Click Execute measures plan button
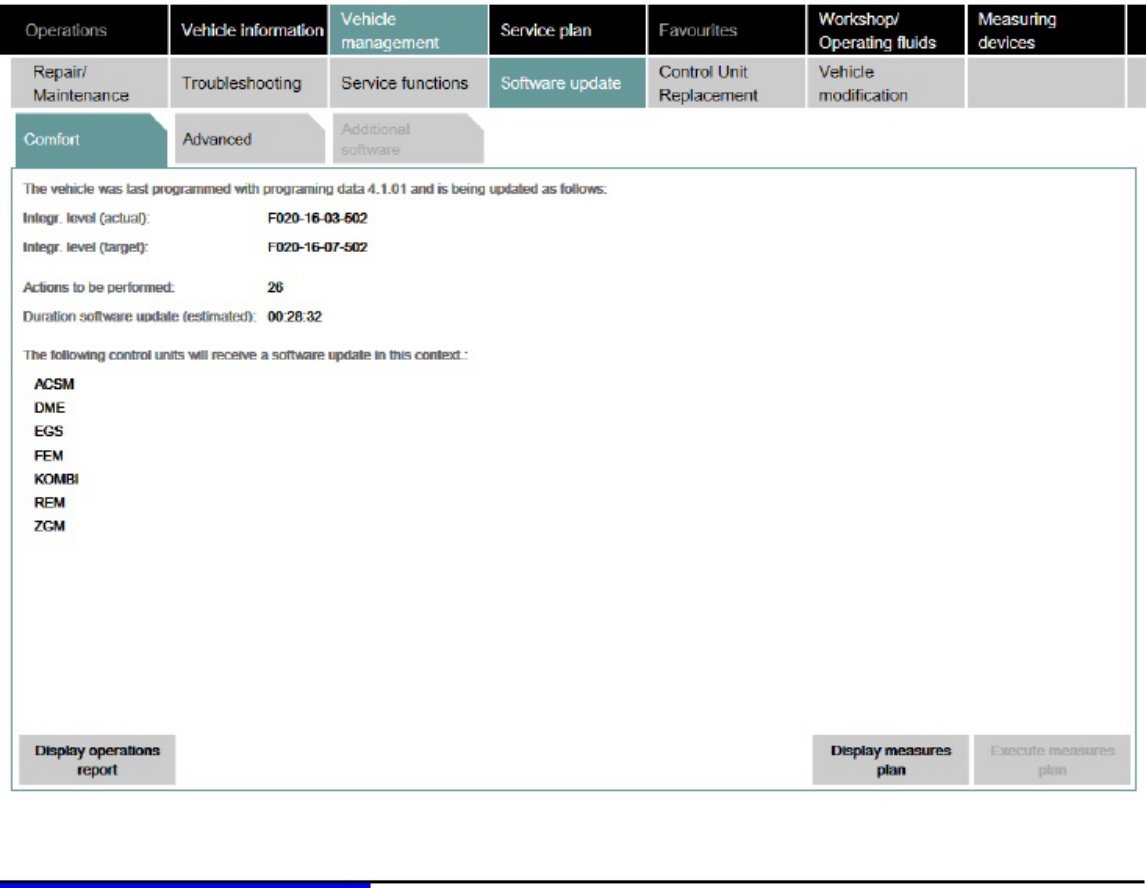 pos(1052,760)
